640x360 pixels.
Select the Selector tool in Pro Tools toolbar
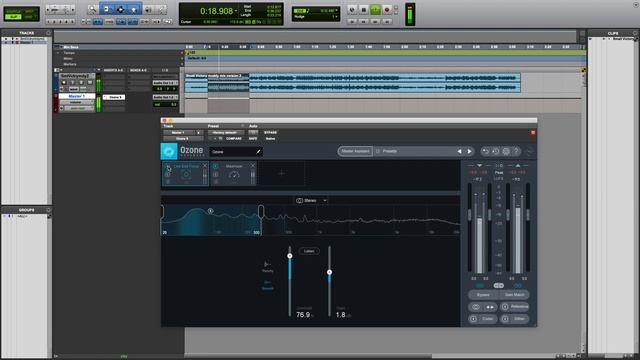pyautogui.click(x=120, y=9)
